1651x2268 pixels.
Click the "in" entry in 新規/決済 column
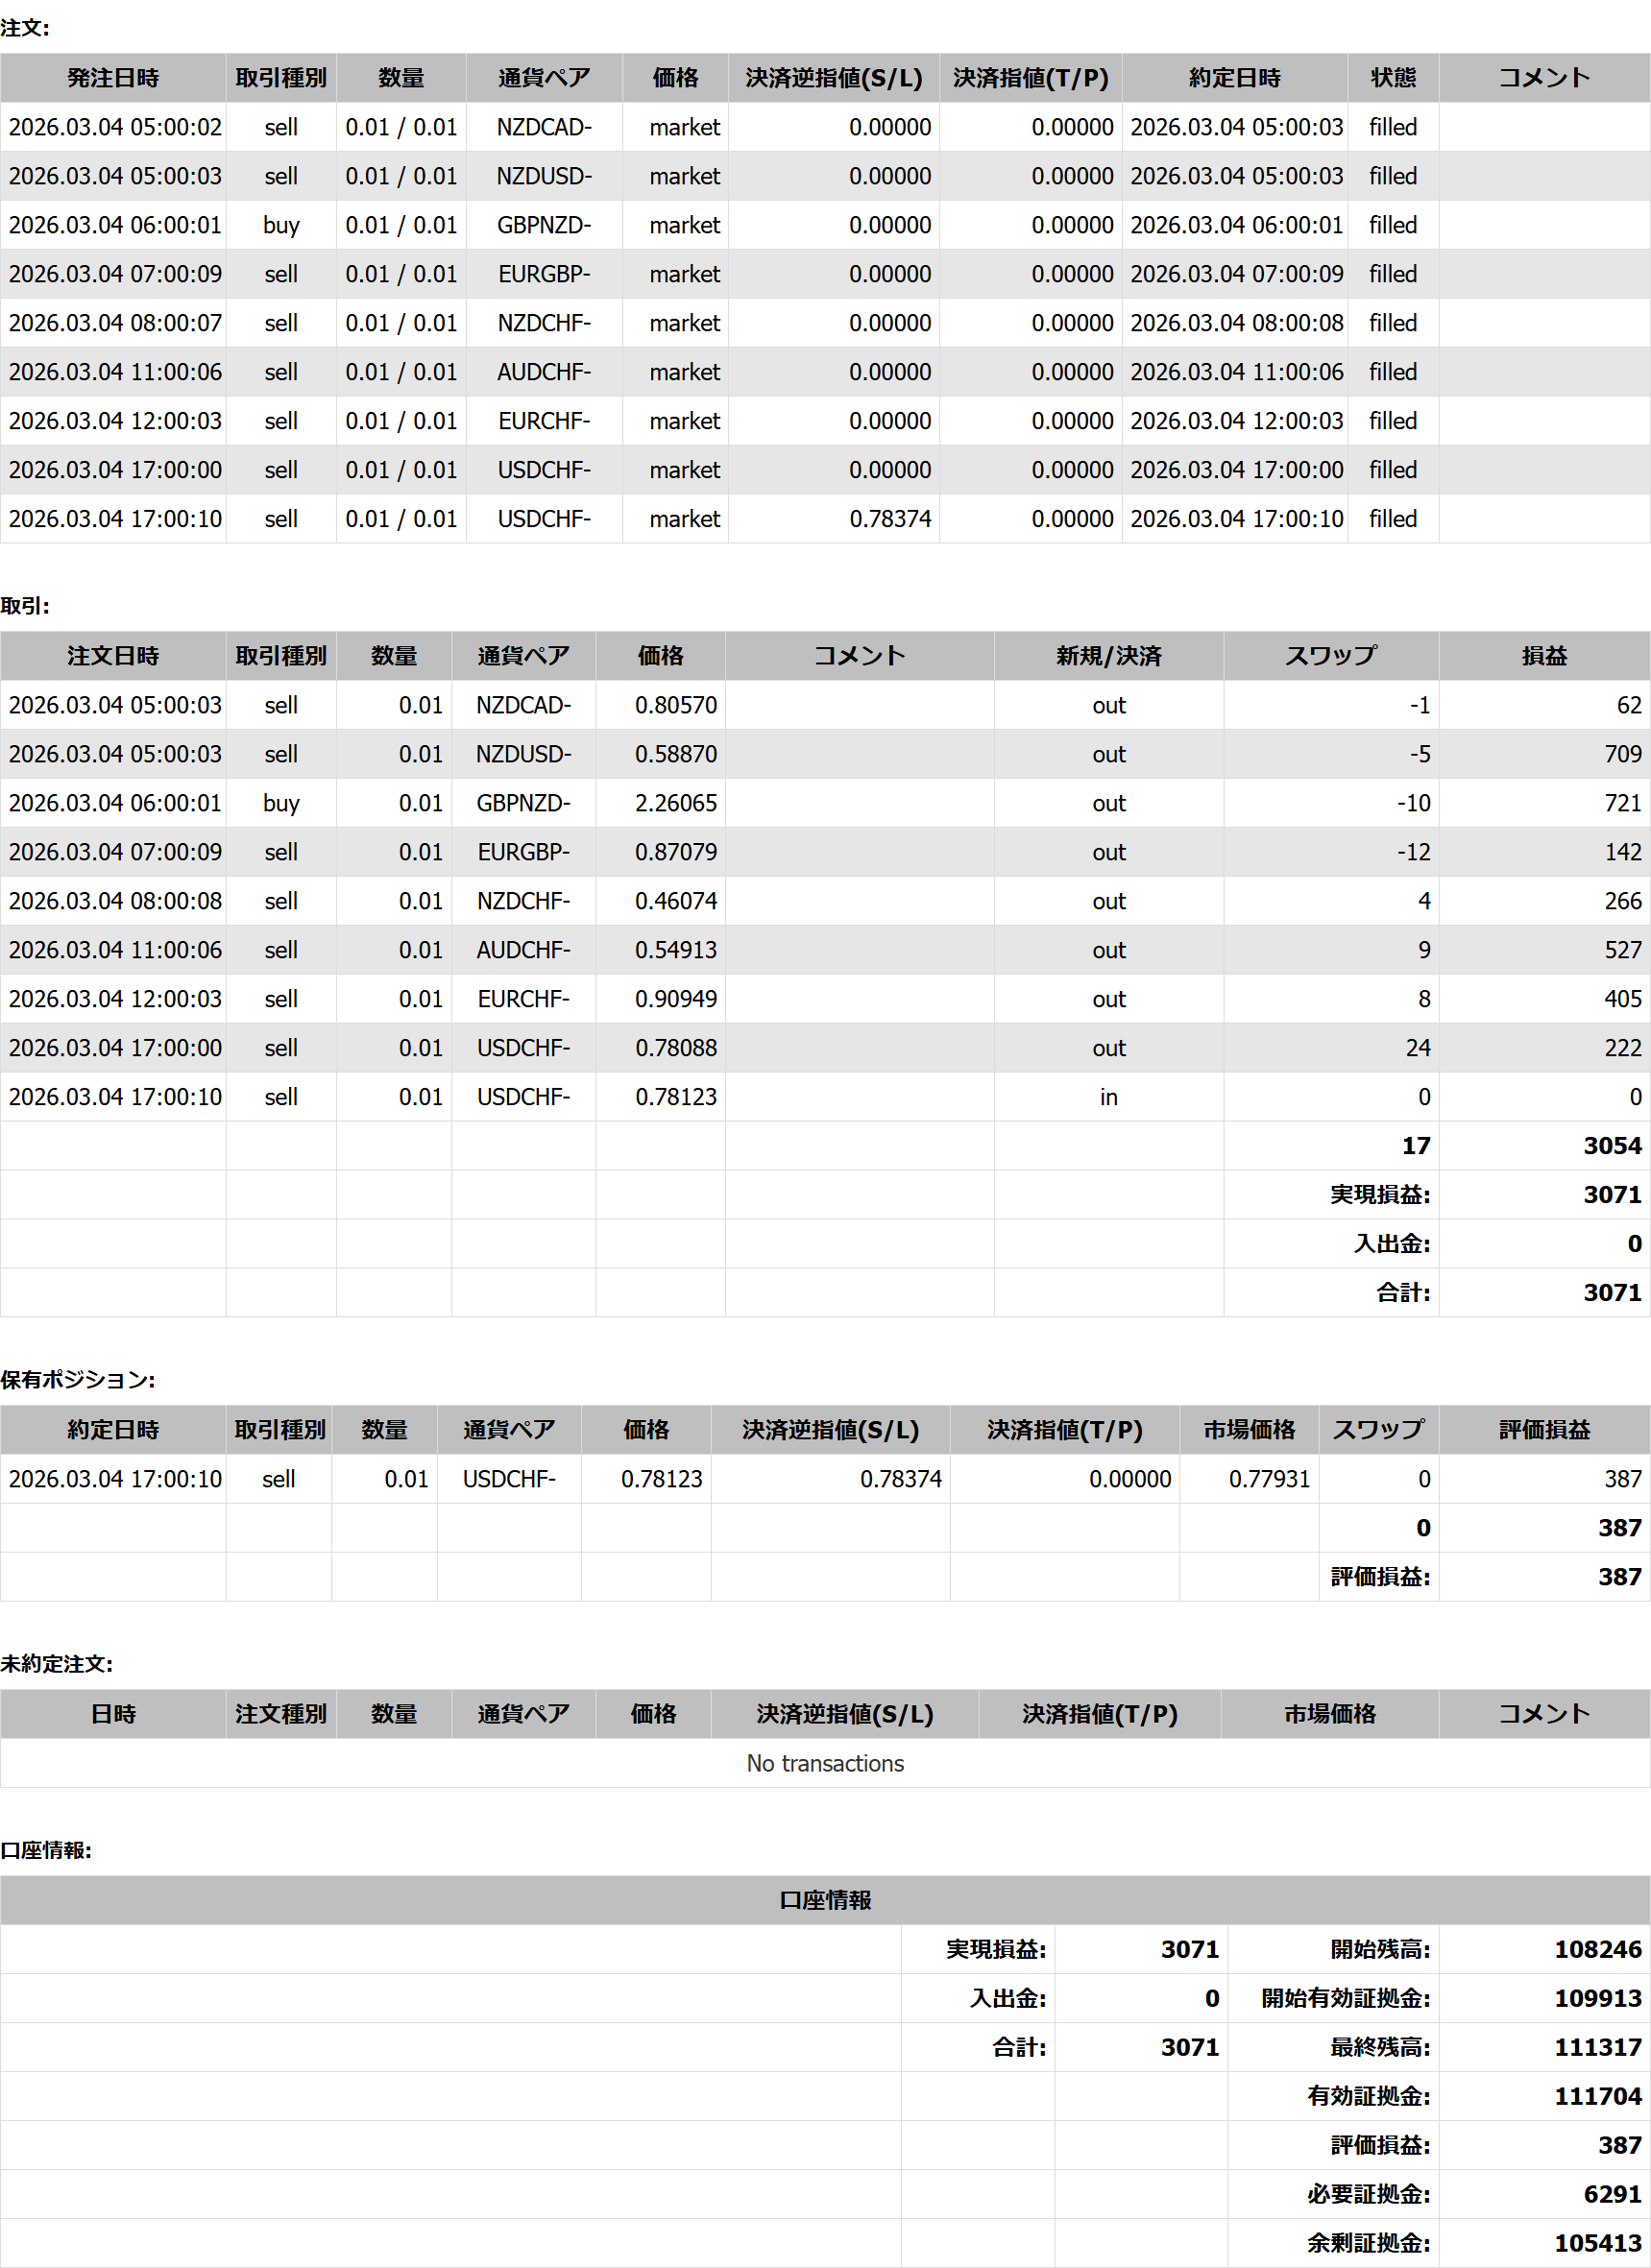pyautogui.click(x=1108, y=1097)
